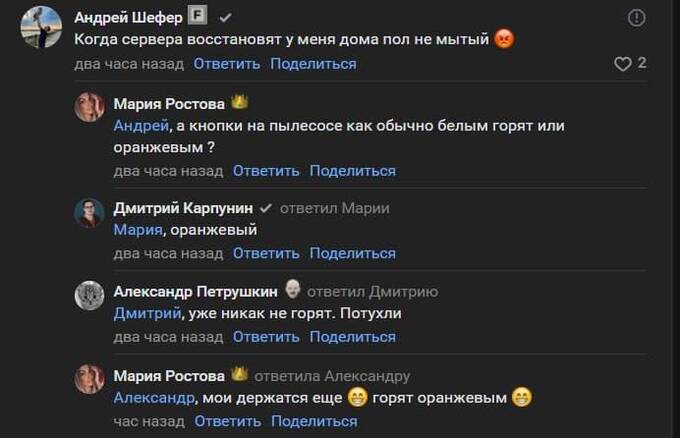The image size is (680, 438).
Task: Reply to Андрей Шефер's comment
Action: 227,63
